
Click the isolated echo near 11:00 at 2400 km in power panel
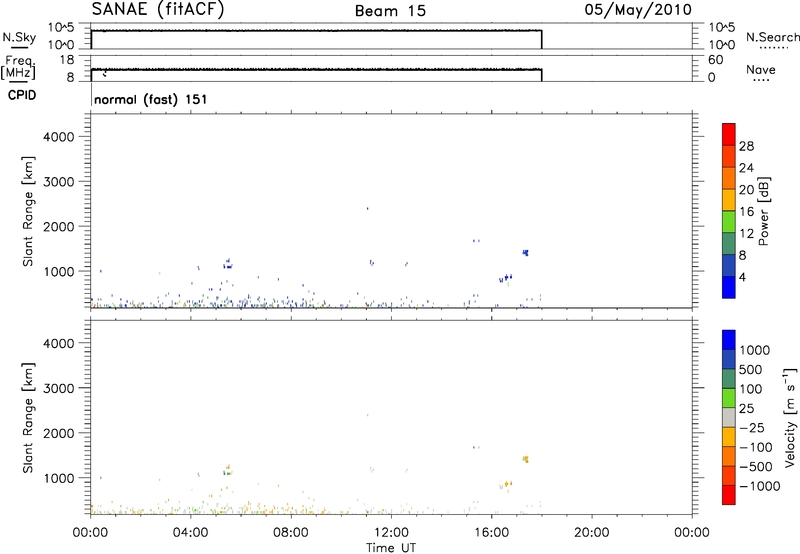pyautogui.click(x=367, y=208)
